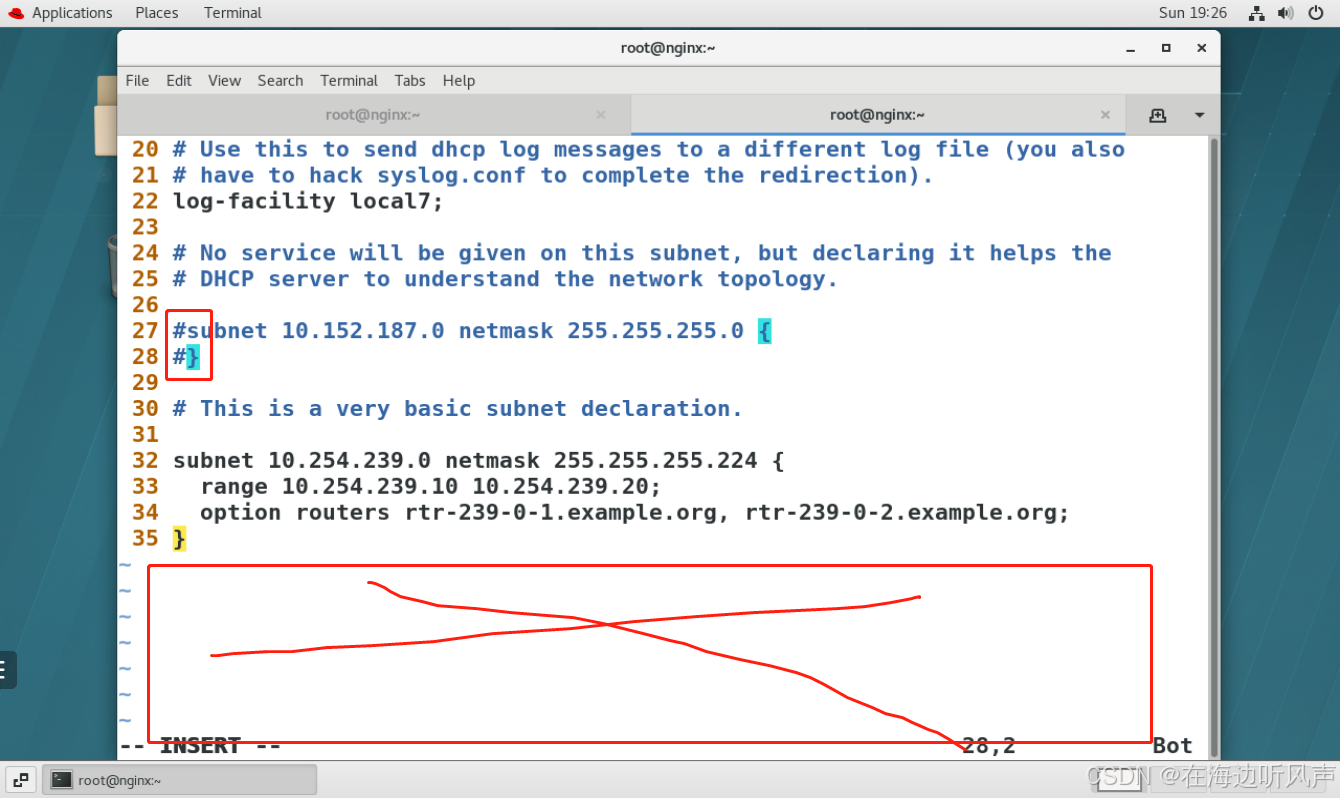Click the terminal vertical scrollbar
This screenshot has height=798, width=1340.
click(1214, 447)
